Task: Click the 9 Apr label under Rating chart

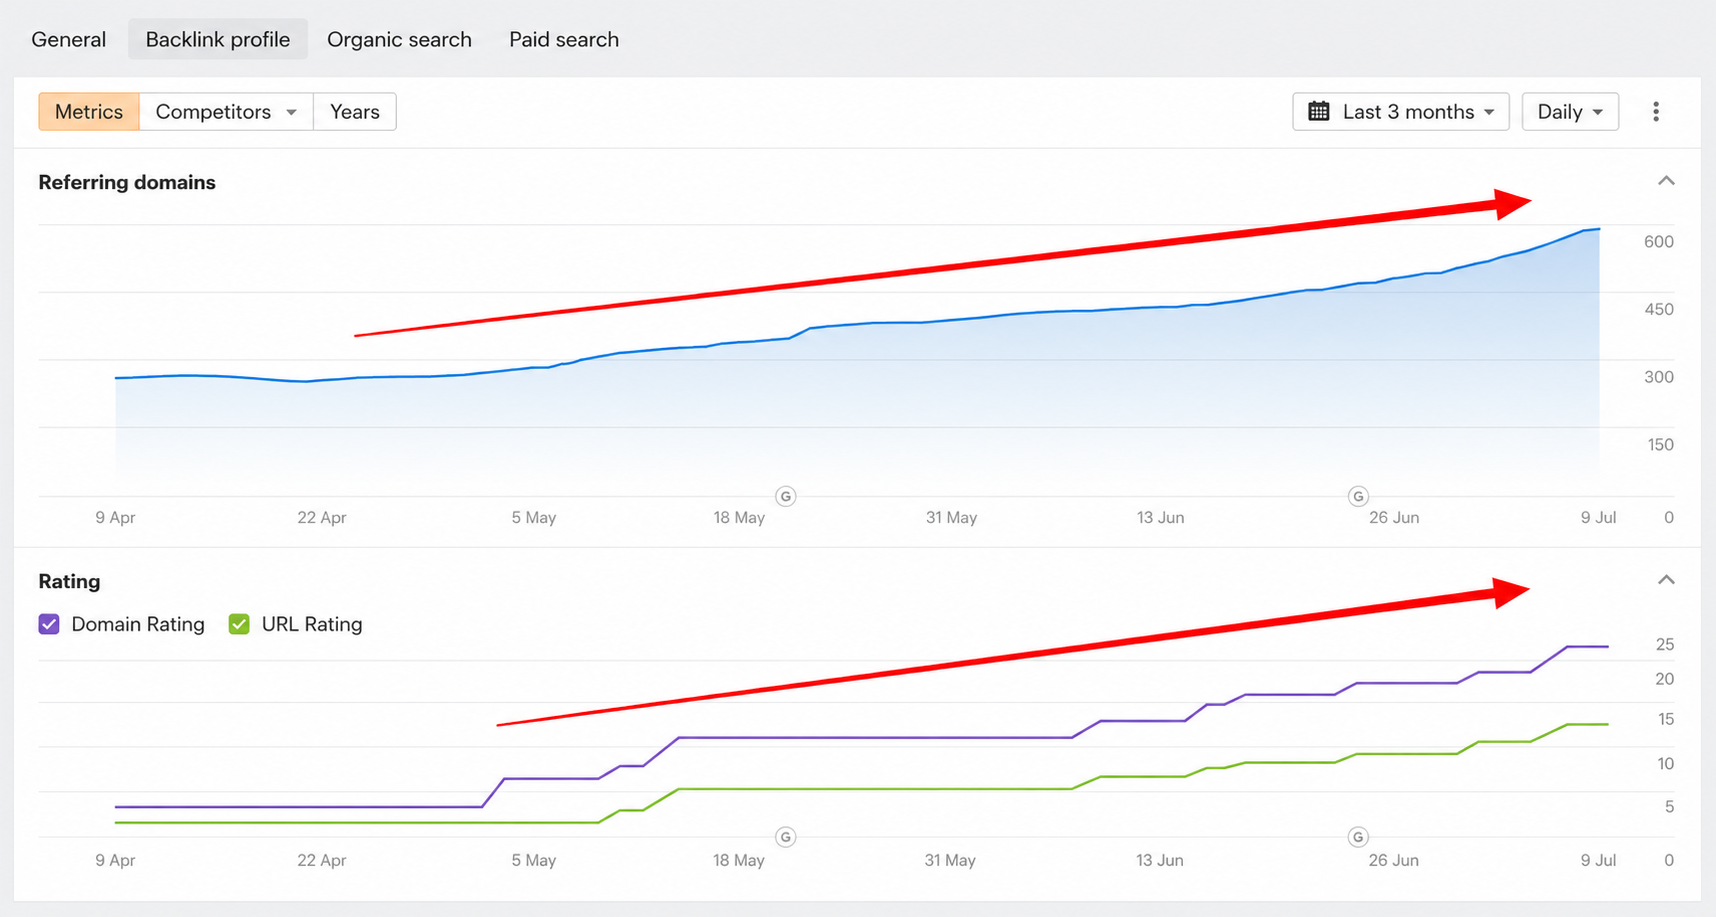Action: click(x=115, y=860)
